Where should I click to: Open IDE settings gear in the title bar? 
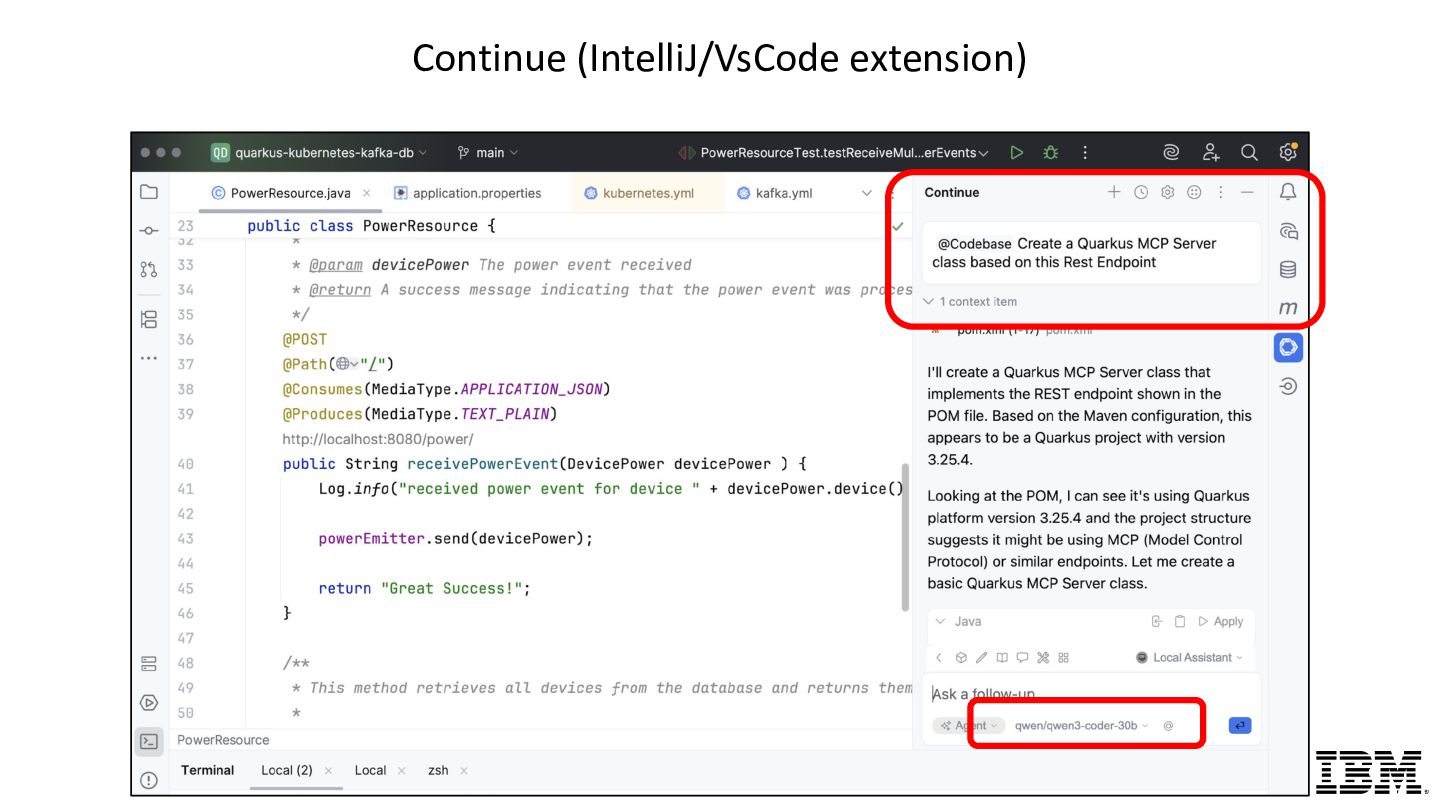1288,152
